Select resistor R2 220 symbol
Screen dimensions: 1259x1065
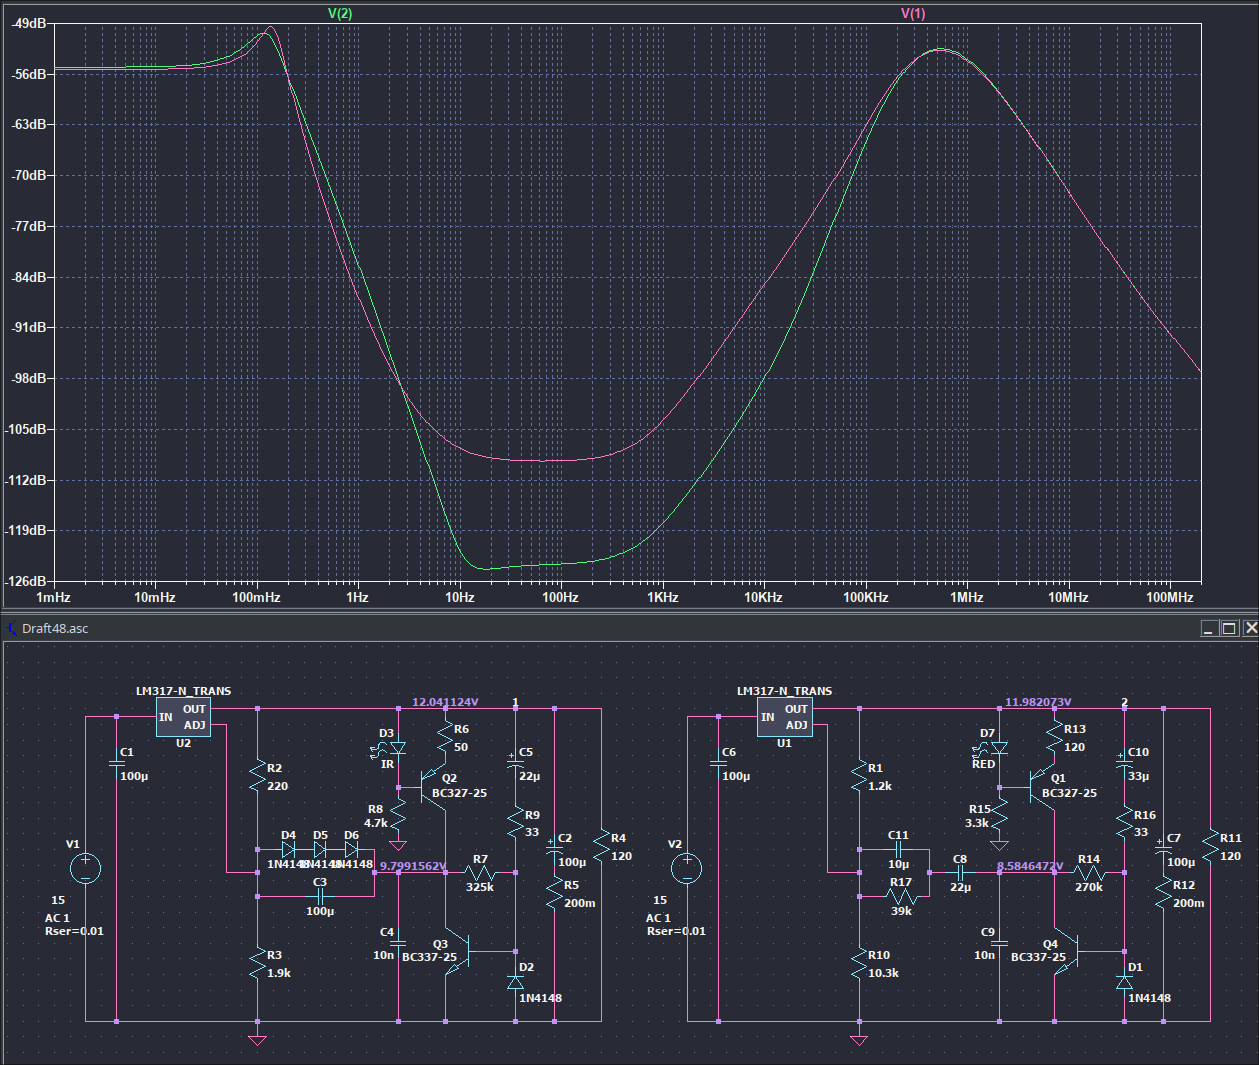tap(257, 777)
